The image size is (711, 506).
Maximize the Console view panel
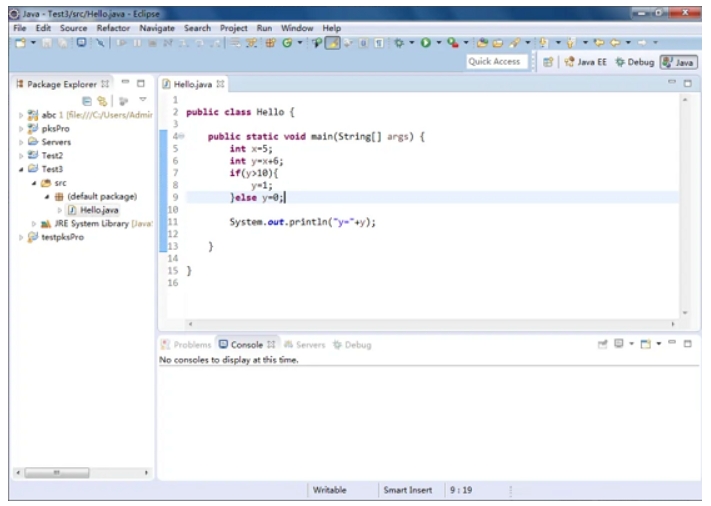coord(687,344)
